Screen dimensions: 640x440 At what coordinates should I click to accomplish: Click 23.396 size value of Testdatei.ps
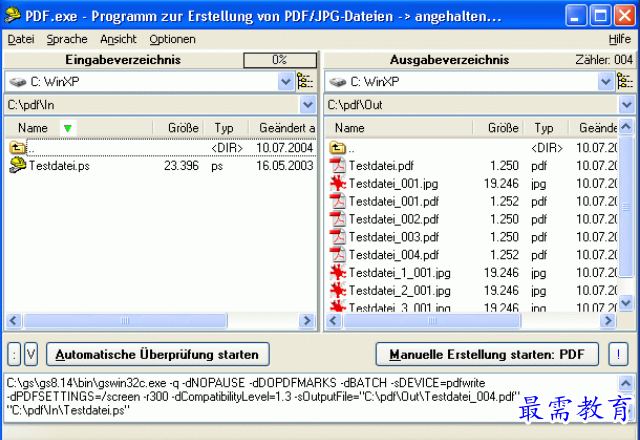[181, 165]
